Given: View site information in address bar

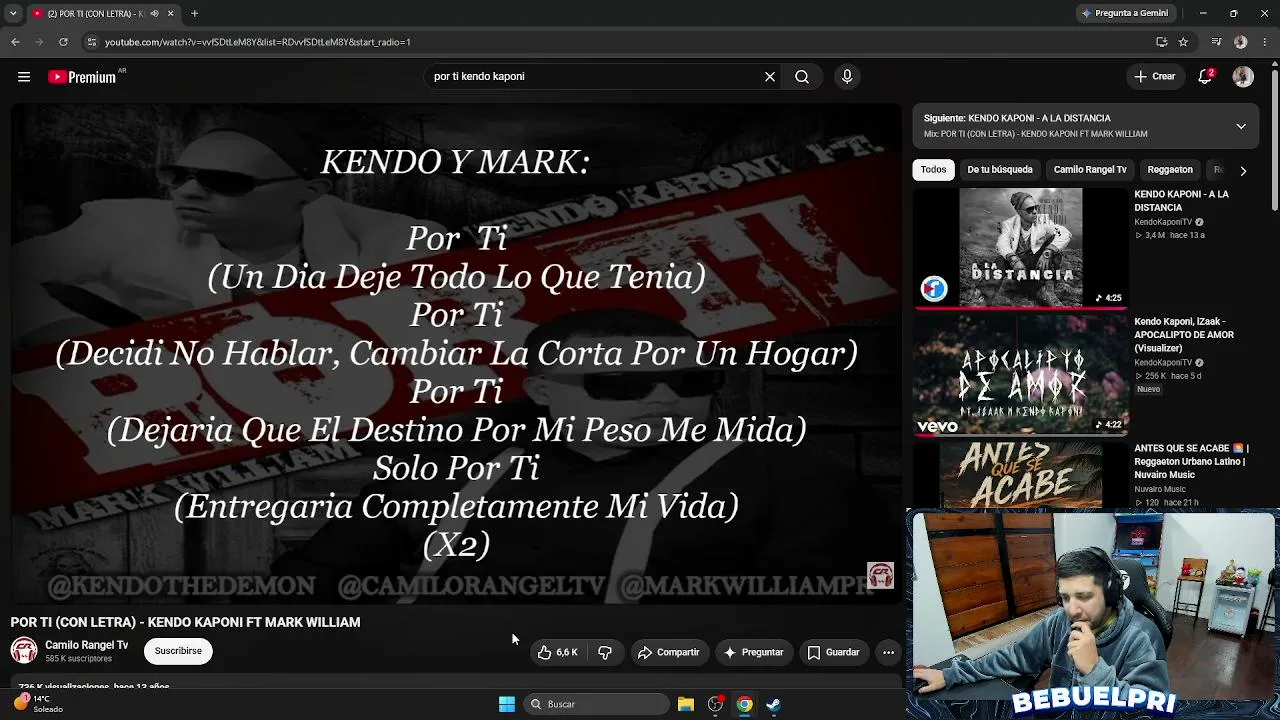Looking at the screenshot, I should pos(91,42).
